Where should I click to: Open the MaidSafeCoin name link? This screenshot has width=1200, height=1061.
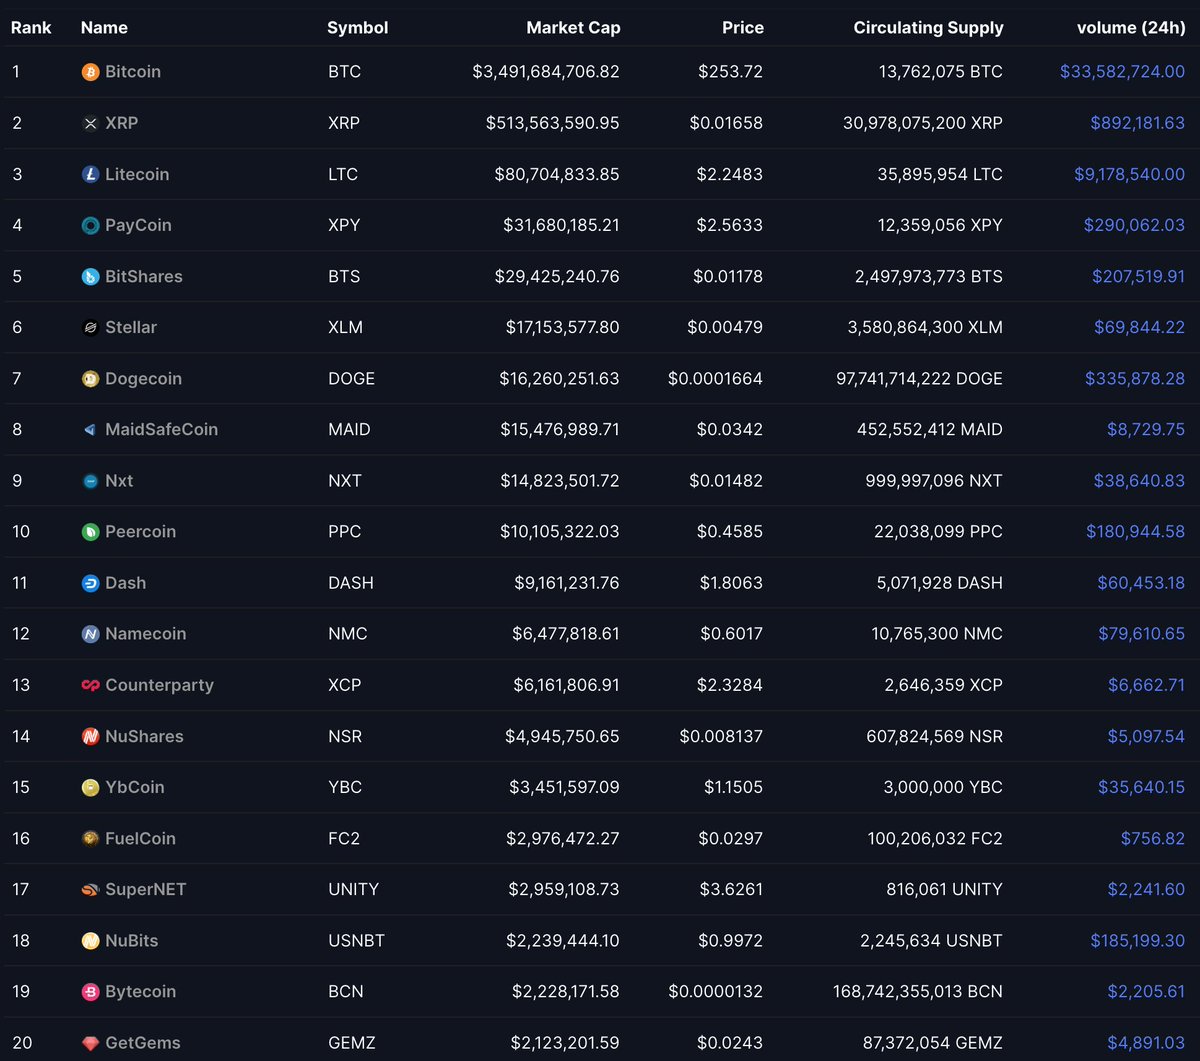(161, 429)
